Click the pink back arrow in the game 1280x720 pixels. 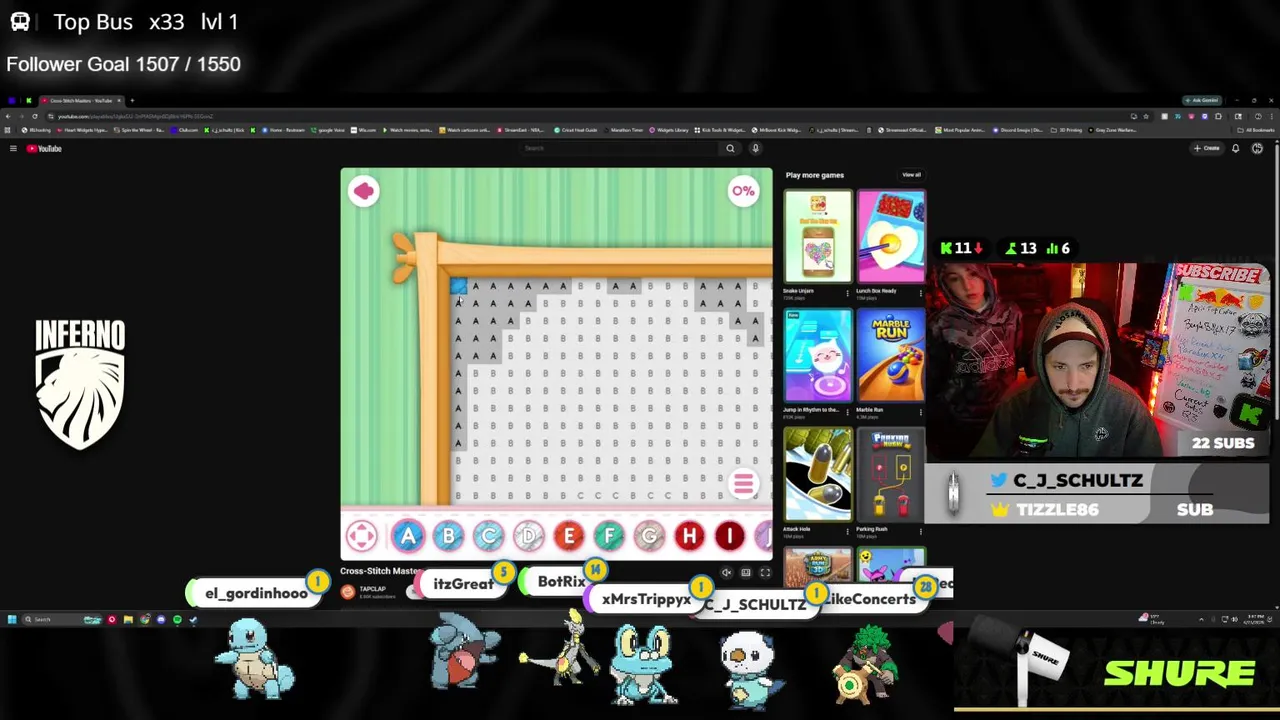[363, 191]
